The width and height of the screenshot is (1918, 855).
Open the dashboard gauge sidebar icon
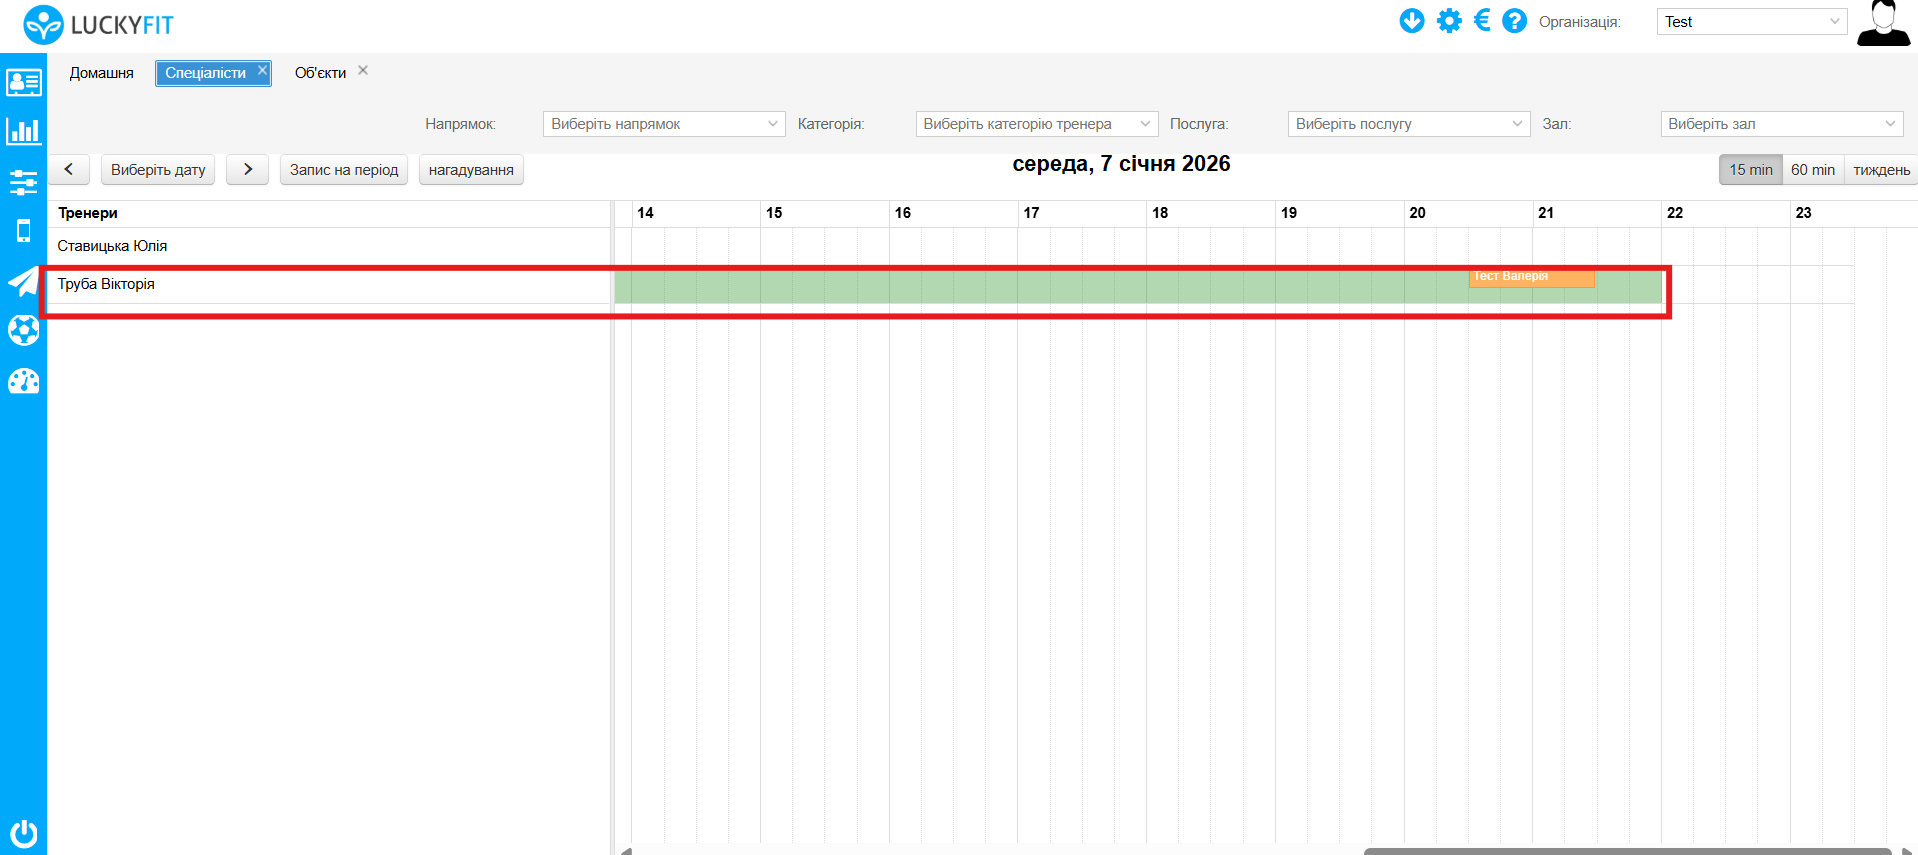(x=23, y=381)
